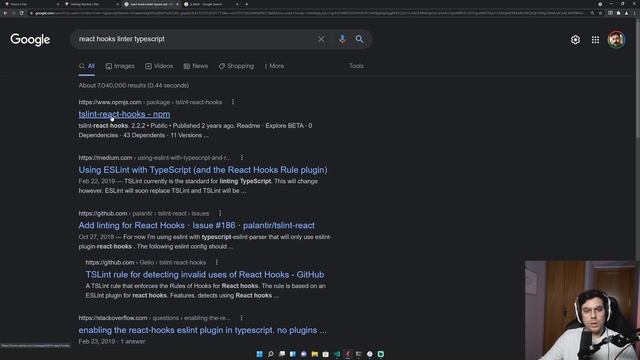Click 'Feb 23, 2019 · 1 answer' text
This screenshot has width=640, height=360.
pos(112,341)
